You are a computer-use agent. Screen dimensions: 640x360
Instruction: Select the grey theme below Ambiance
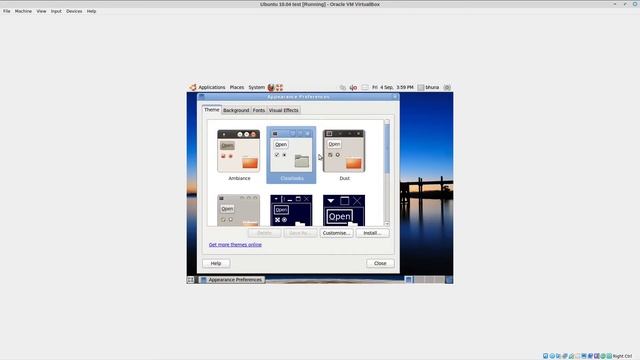[x=239, y=210]
